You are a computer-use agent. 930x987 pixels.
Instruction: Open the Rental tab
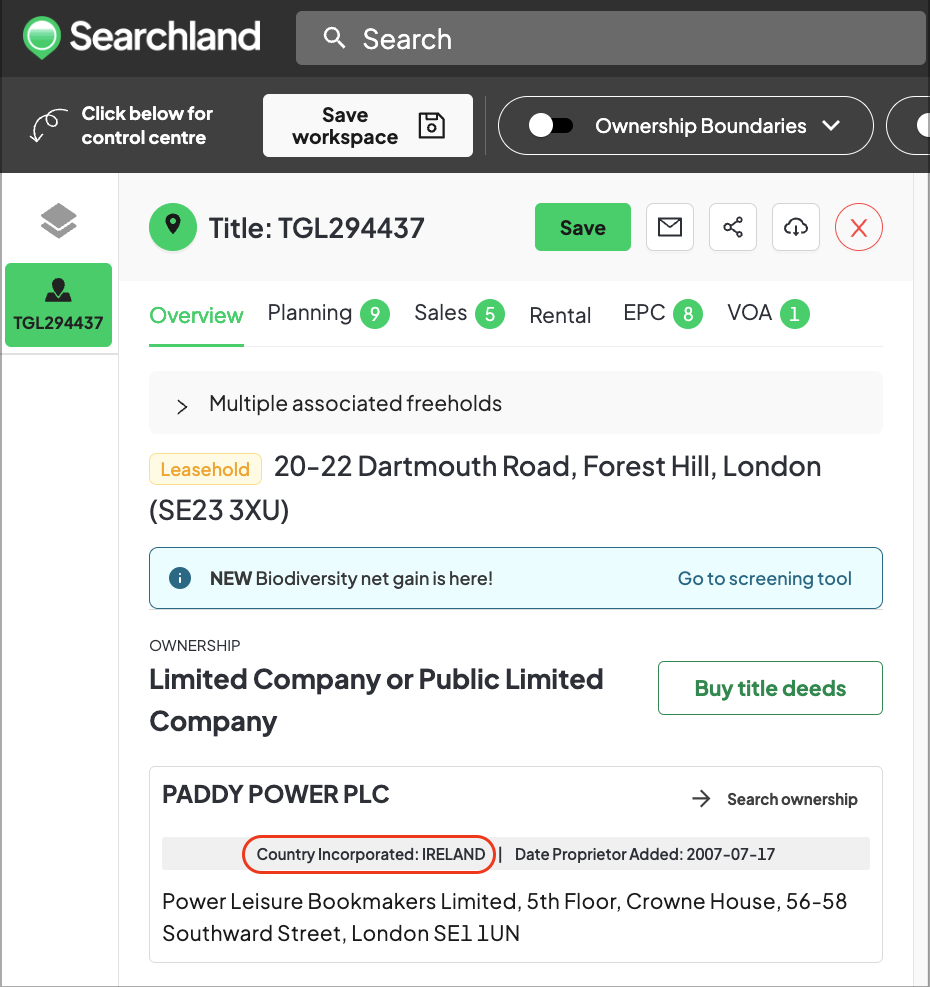(560, 315)
